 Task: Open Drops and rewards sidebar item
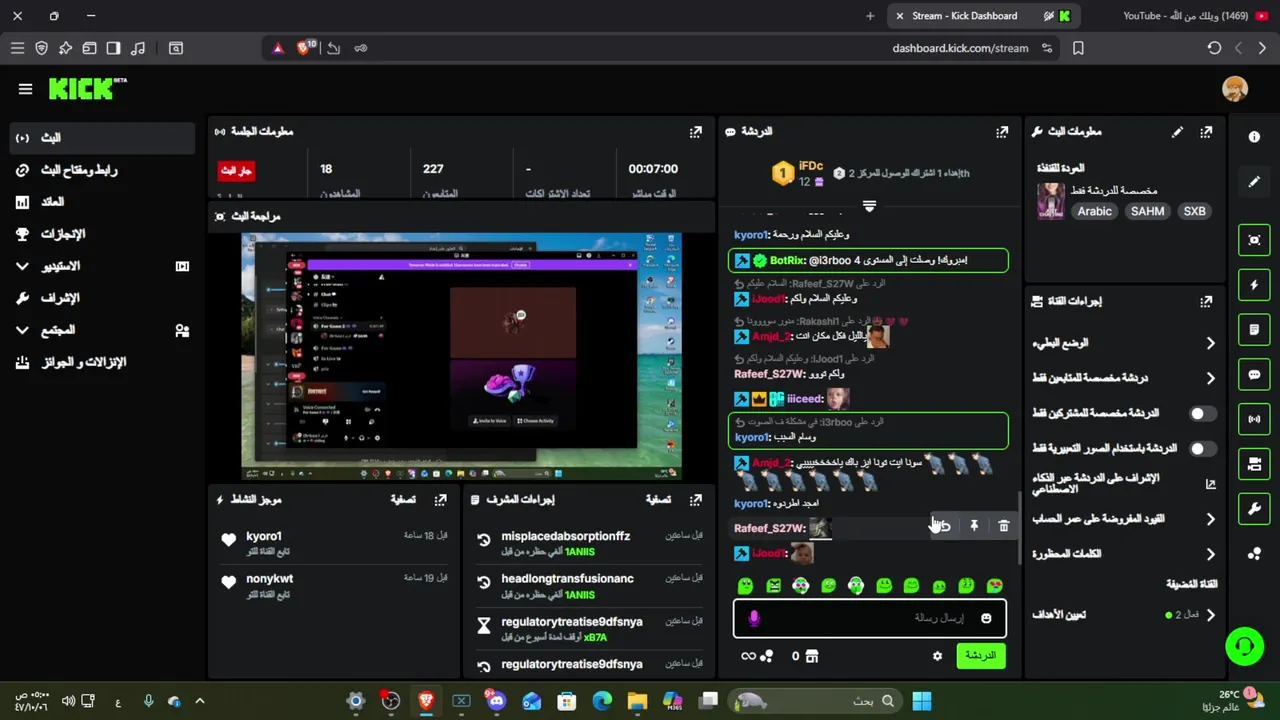tap(102, 362)
